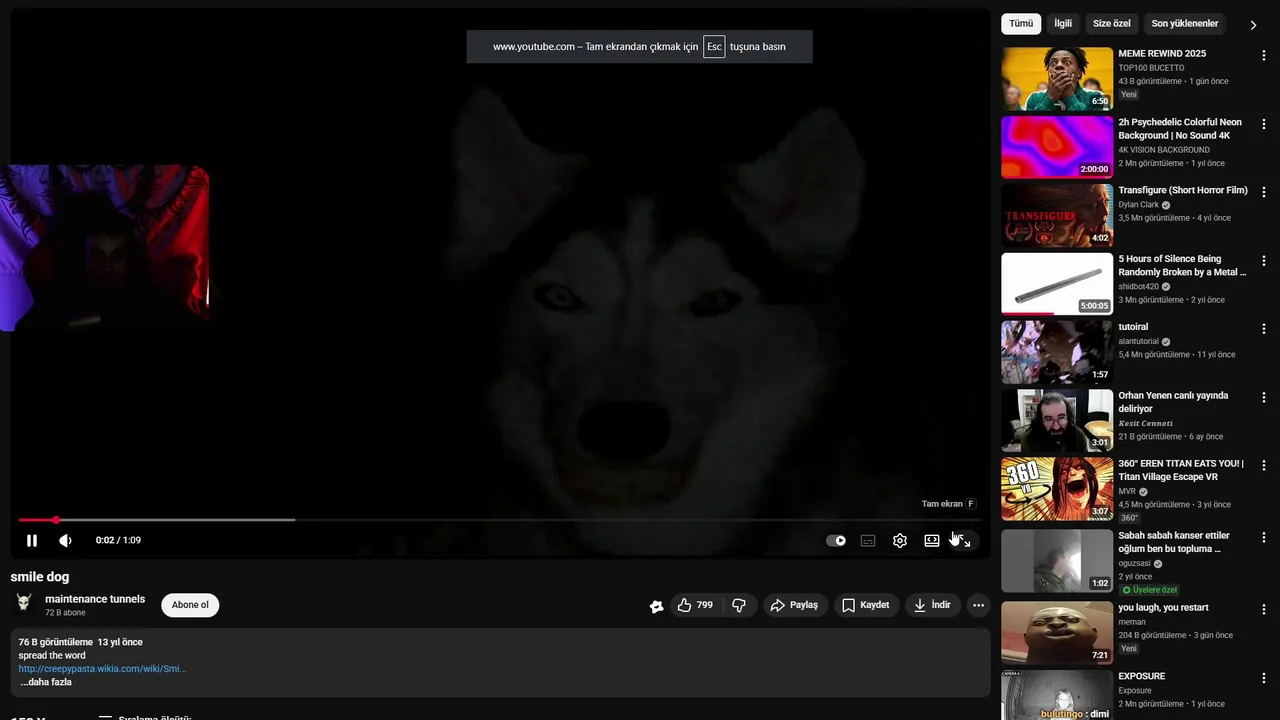Screen dimensions: 1280x720
Task: Select the İlgili filter chip
Action: pyautogui.click(x=1063, y=23)
